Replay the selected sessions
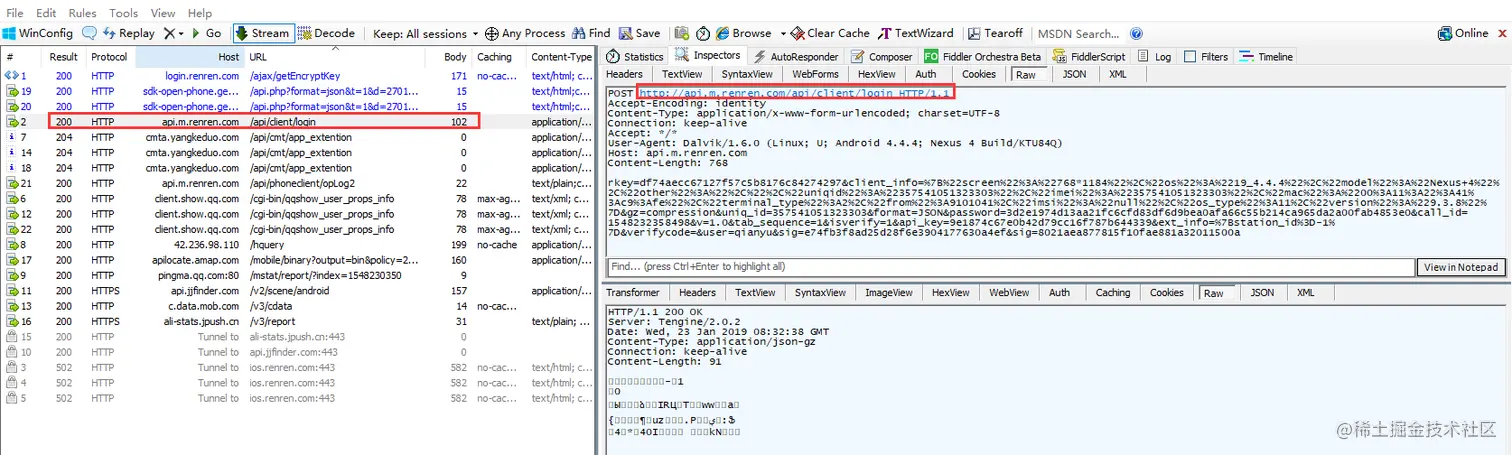 [x=128, y=33]
